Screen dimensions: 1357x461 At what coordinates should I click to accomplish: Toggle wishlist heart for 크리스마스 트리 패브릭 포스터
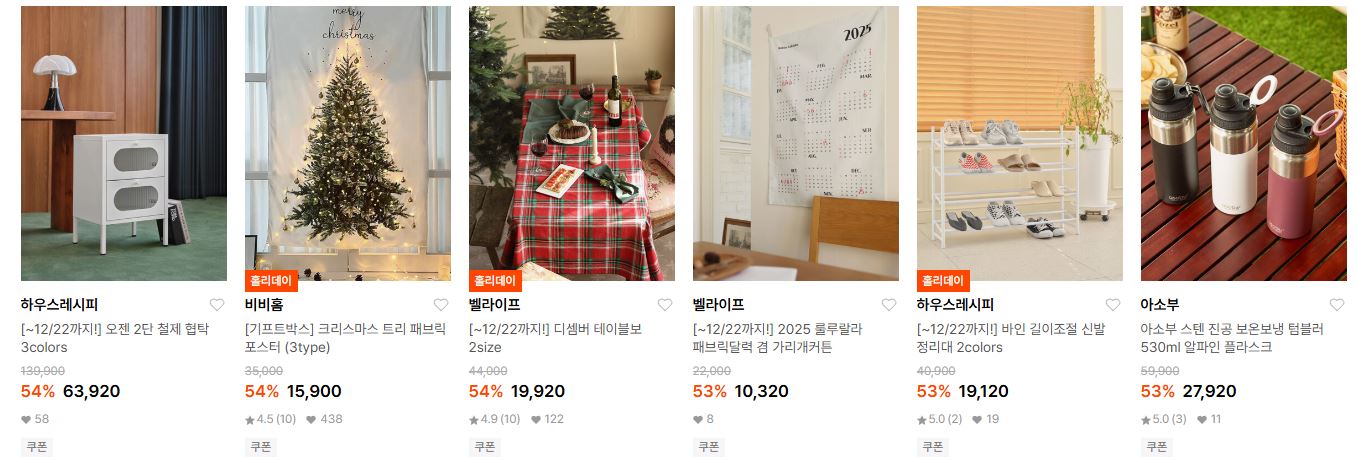441,305
